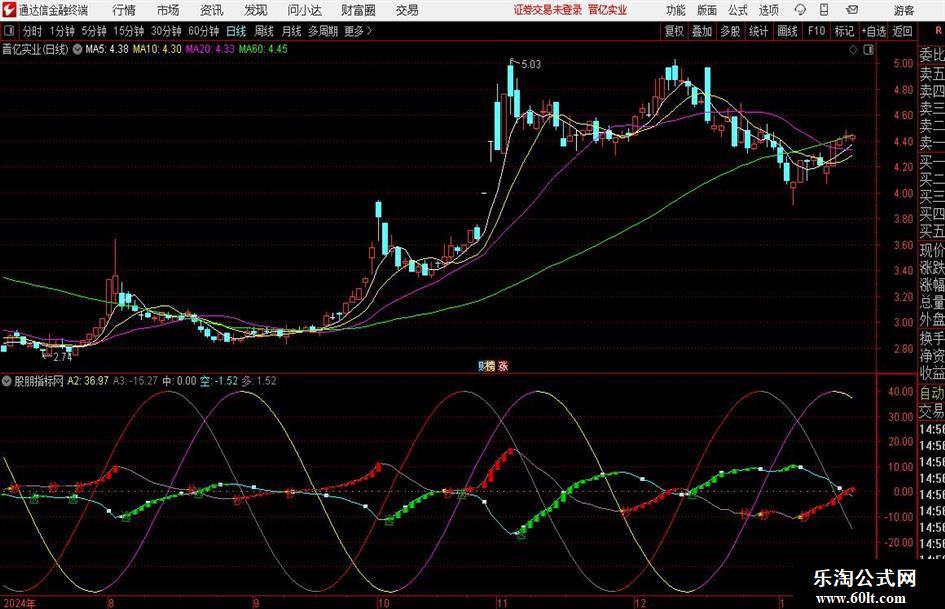The width and height of the screenshot is (945, 609).
Task: Open the 功能 menu
Action: pos(676,10)
